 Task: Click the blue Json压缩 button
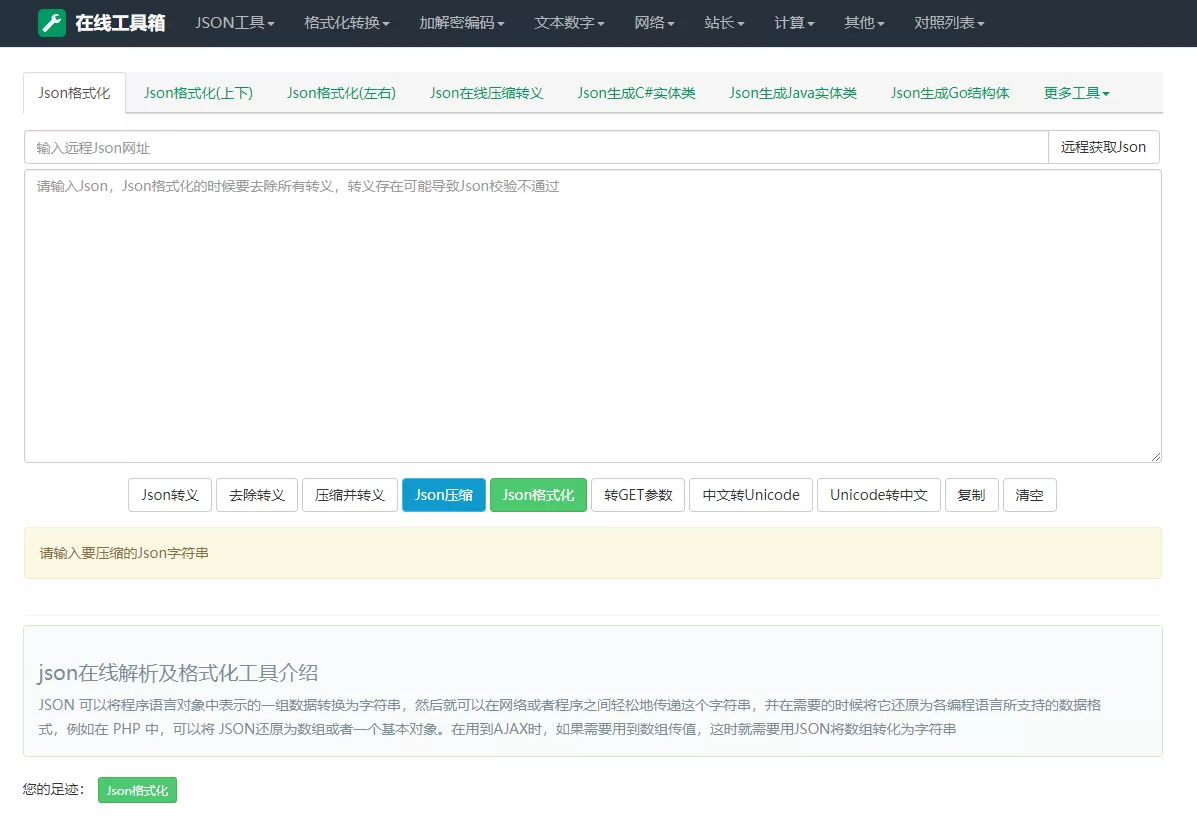[x=443, y=494]
